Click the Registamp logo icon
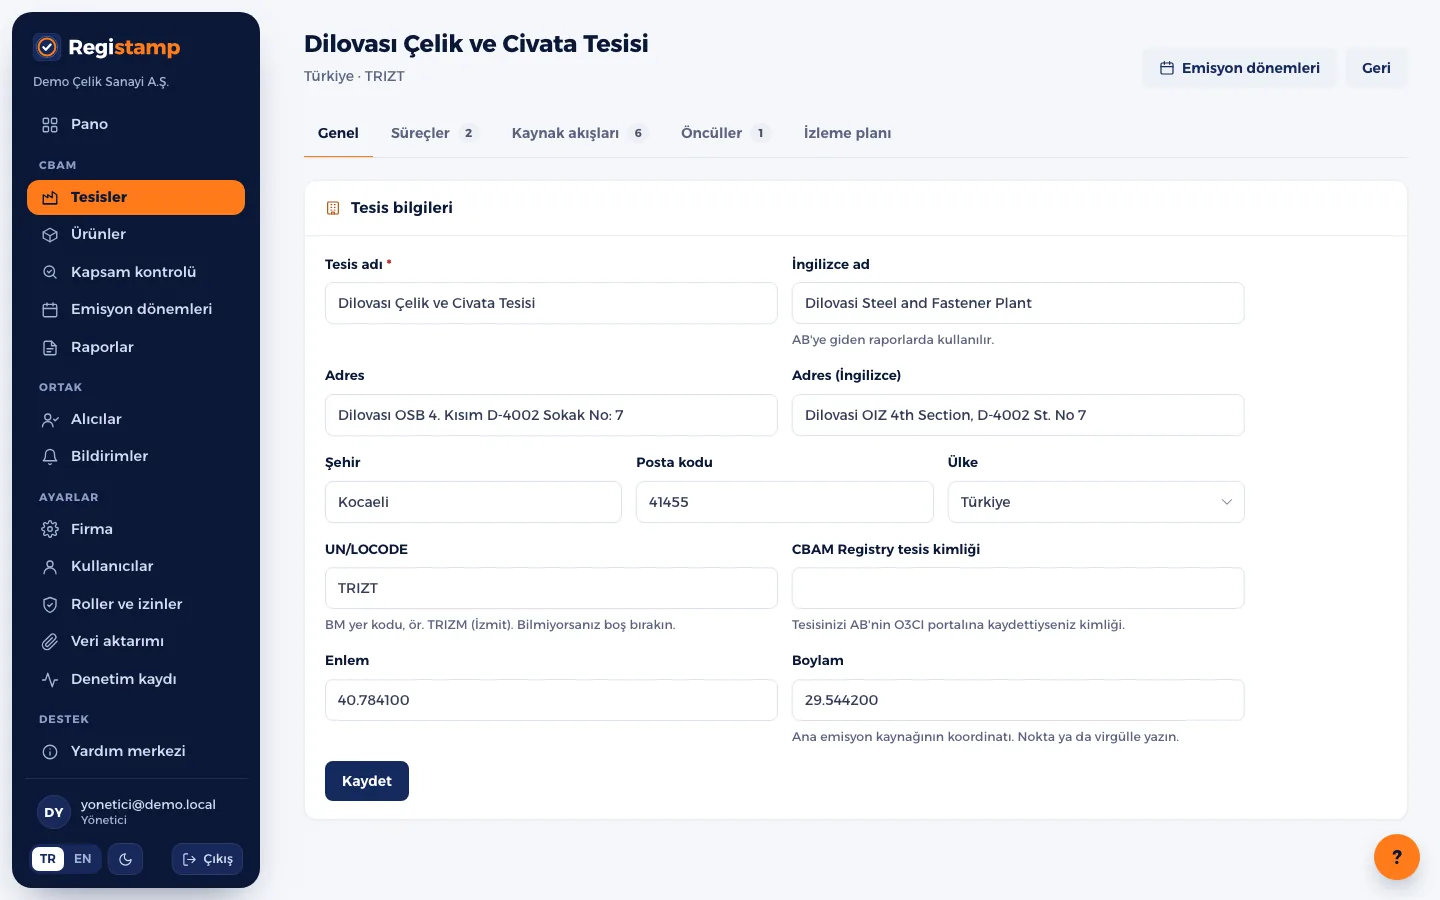The image size is (1440, 900). point(47,47)
